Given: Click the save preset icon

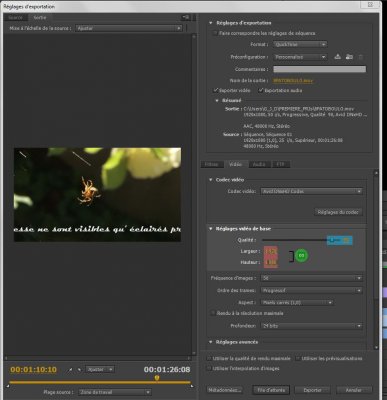Looking at the screenshot, I should (337, 57).
